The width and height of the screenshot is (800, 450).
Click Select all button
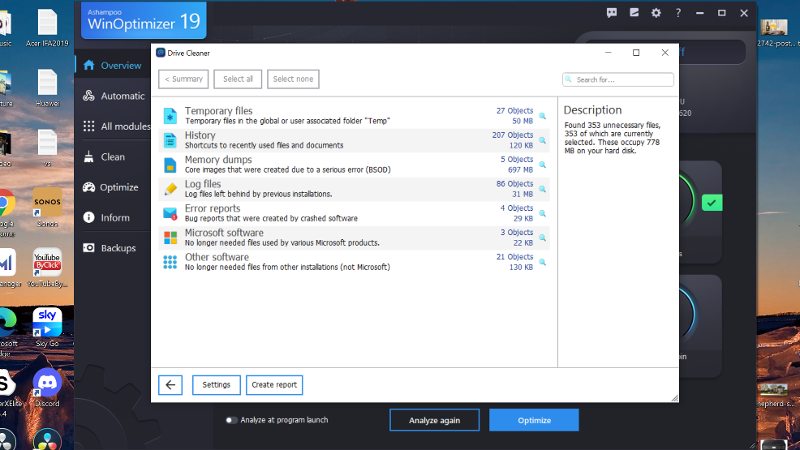coord(238,79)
